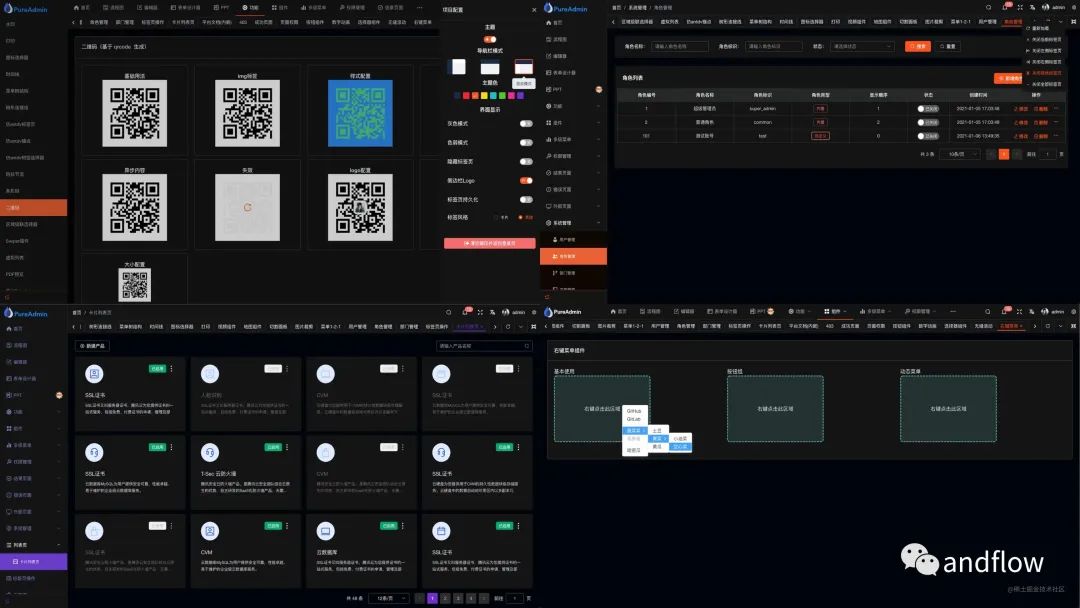The width and height of the screenshot is (1080, 608).
Task: Click the 角色名称 role name input field
Action: click(680, 46)
